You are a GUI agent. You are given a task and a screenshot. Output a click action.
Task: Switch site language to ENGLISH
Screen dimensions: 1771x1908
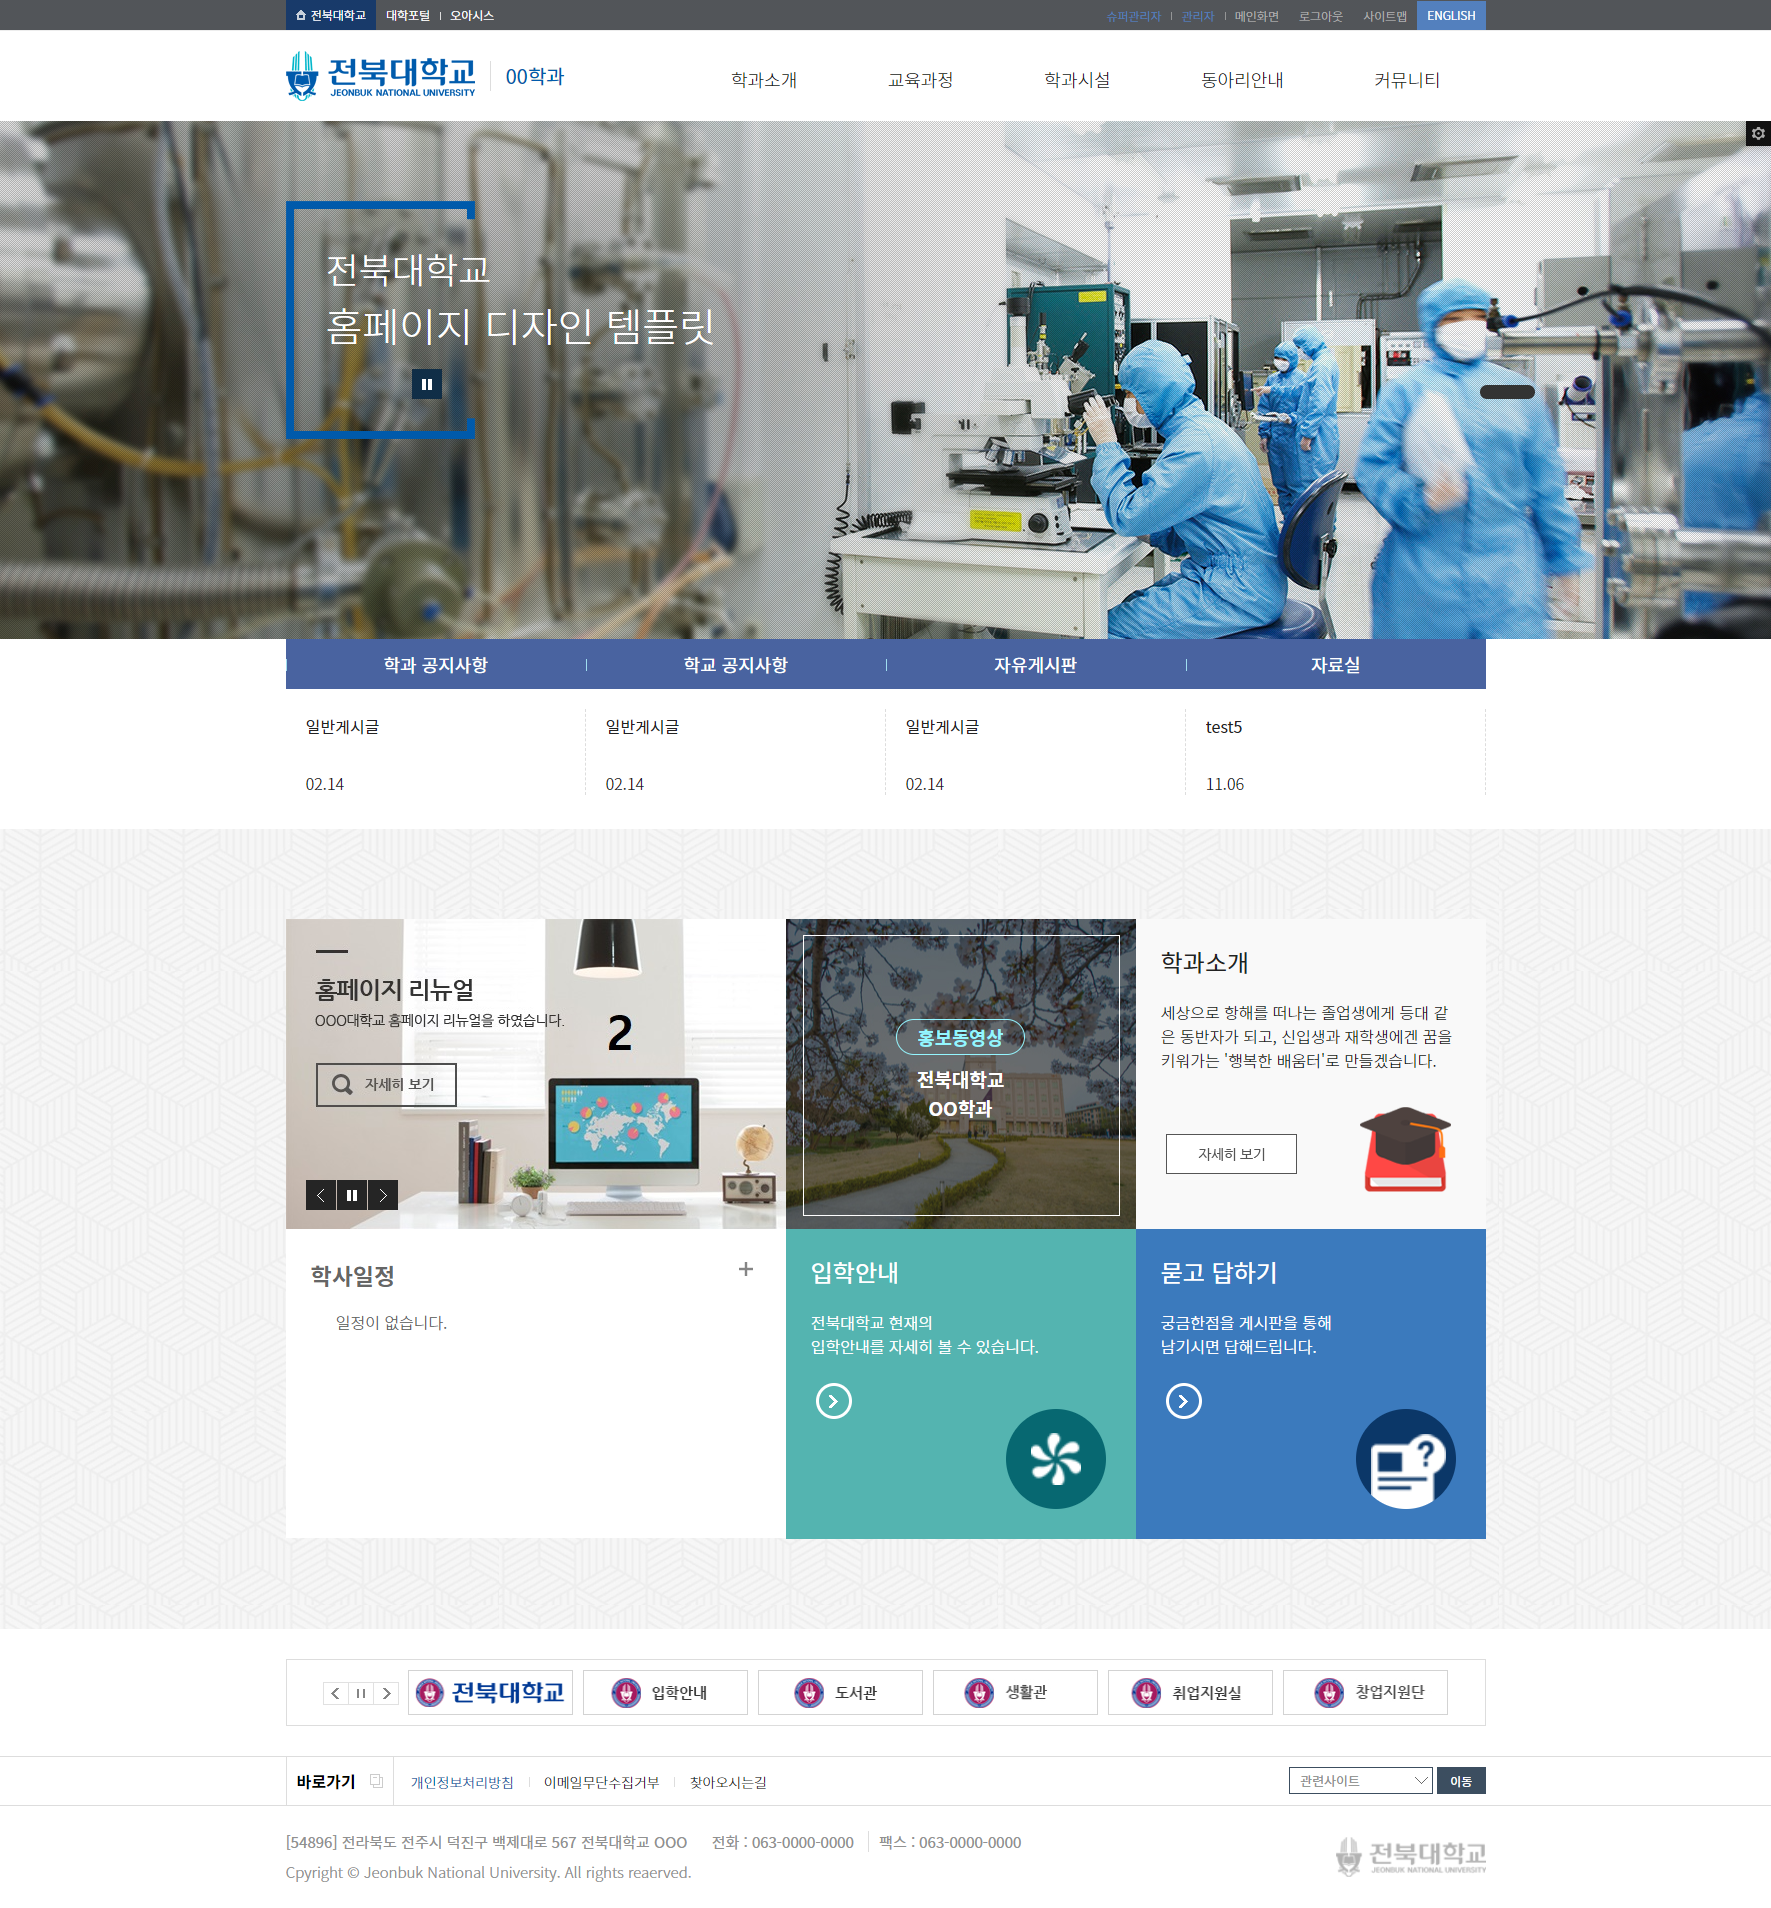pos(1450,15)
